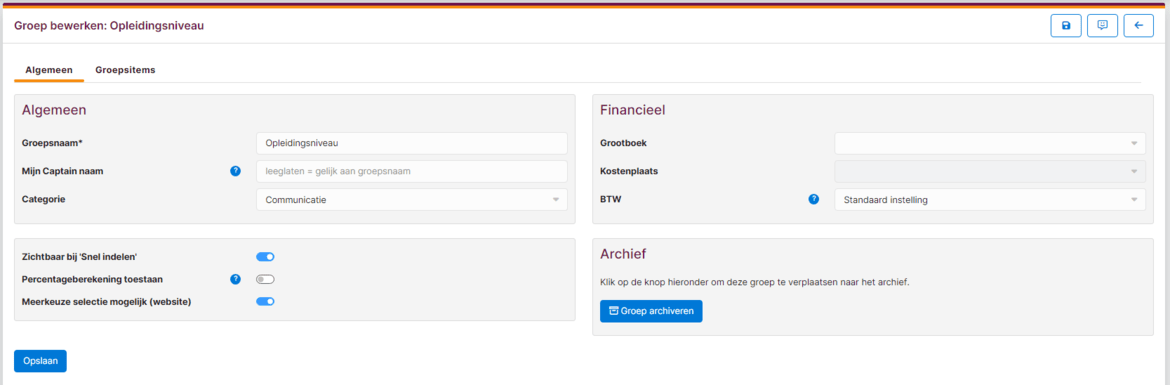Click the Groepsnaam* label
This screenshot has height=385, width=1170.
(x=51, y=143)
